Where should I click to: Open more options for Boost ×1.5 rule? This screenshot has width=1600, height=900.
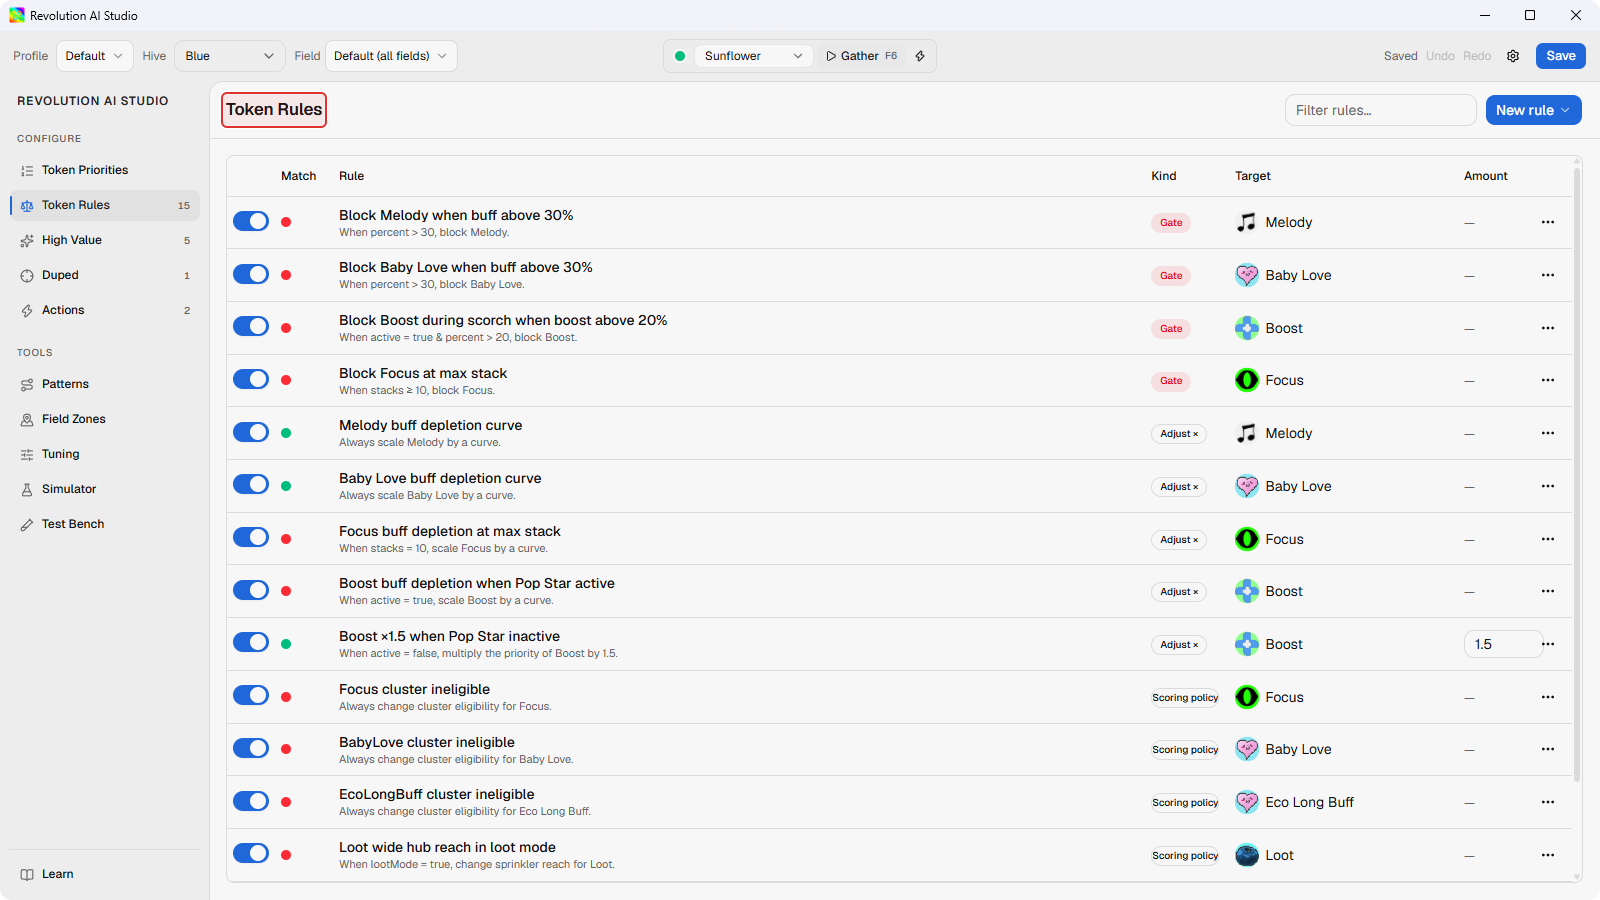pos(1548,644)
